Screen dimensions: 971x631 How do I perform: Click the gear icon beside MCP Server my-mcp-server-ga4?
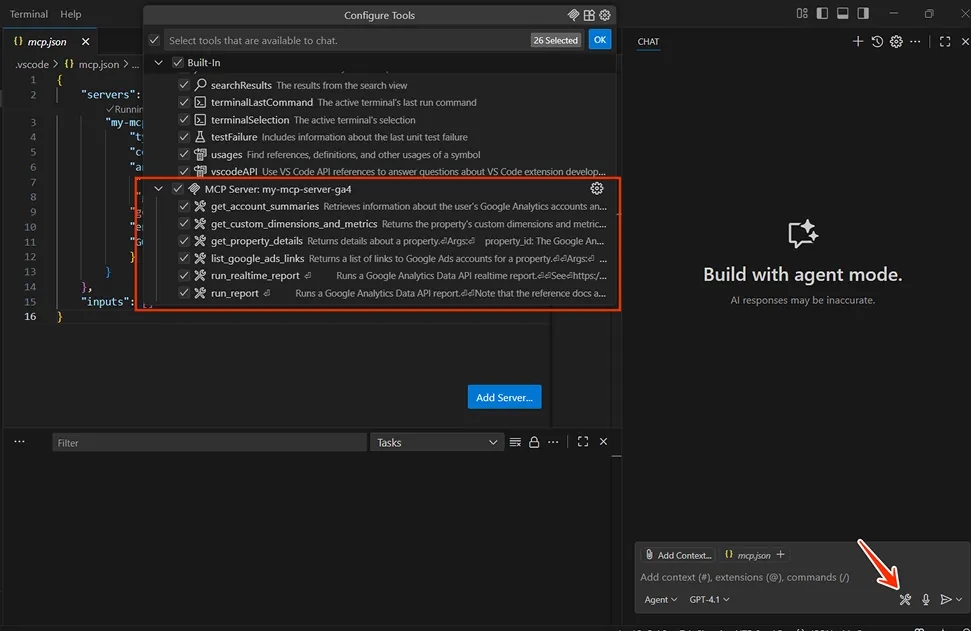(x=596, y=188)
